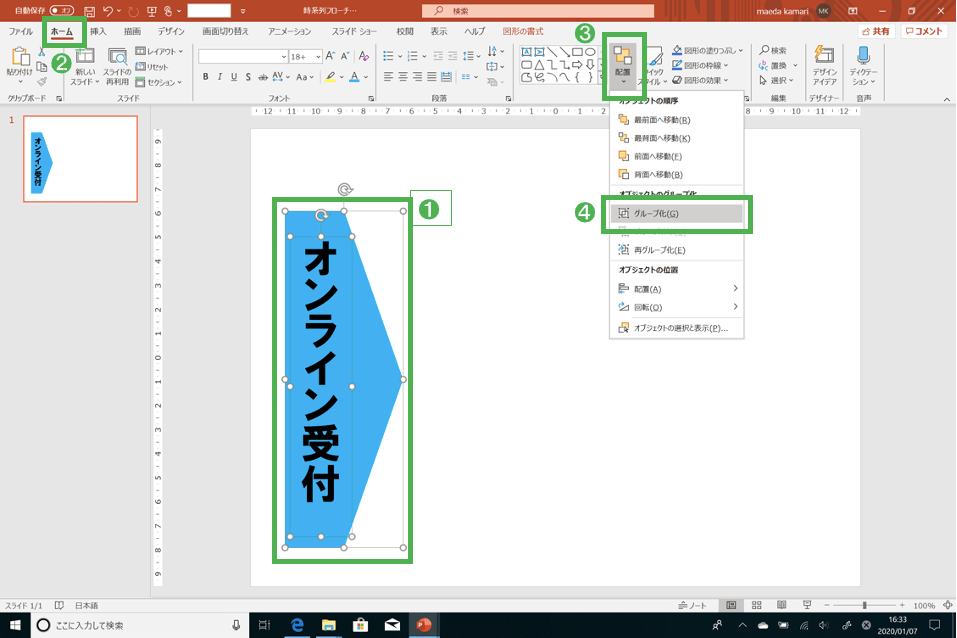Viewport: 957px width, 638px height.
Task: Expand the Layout (レイアウト) dropdown
Action: coord(159,51)
